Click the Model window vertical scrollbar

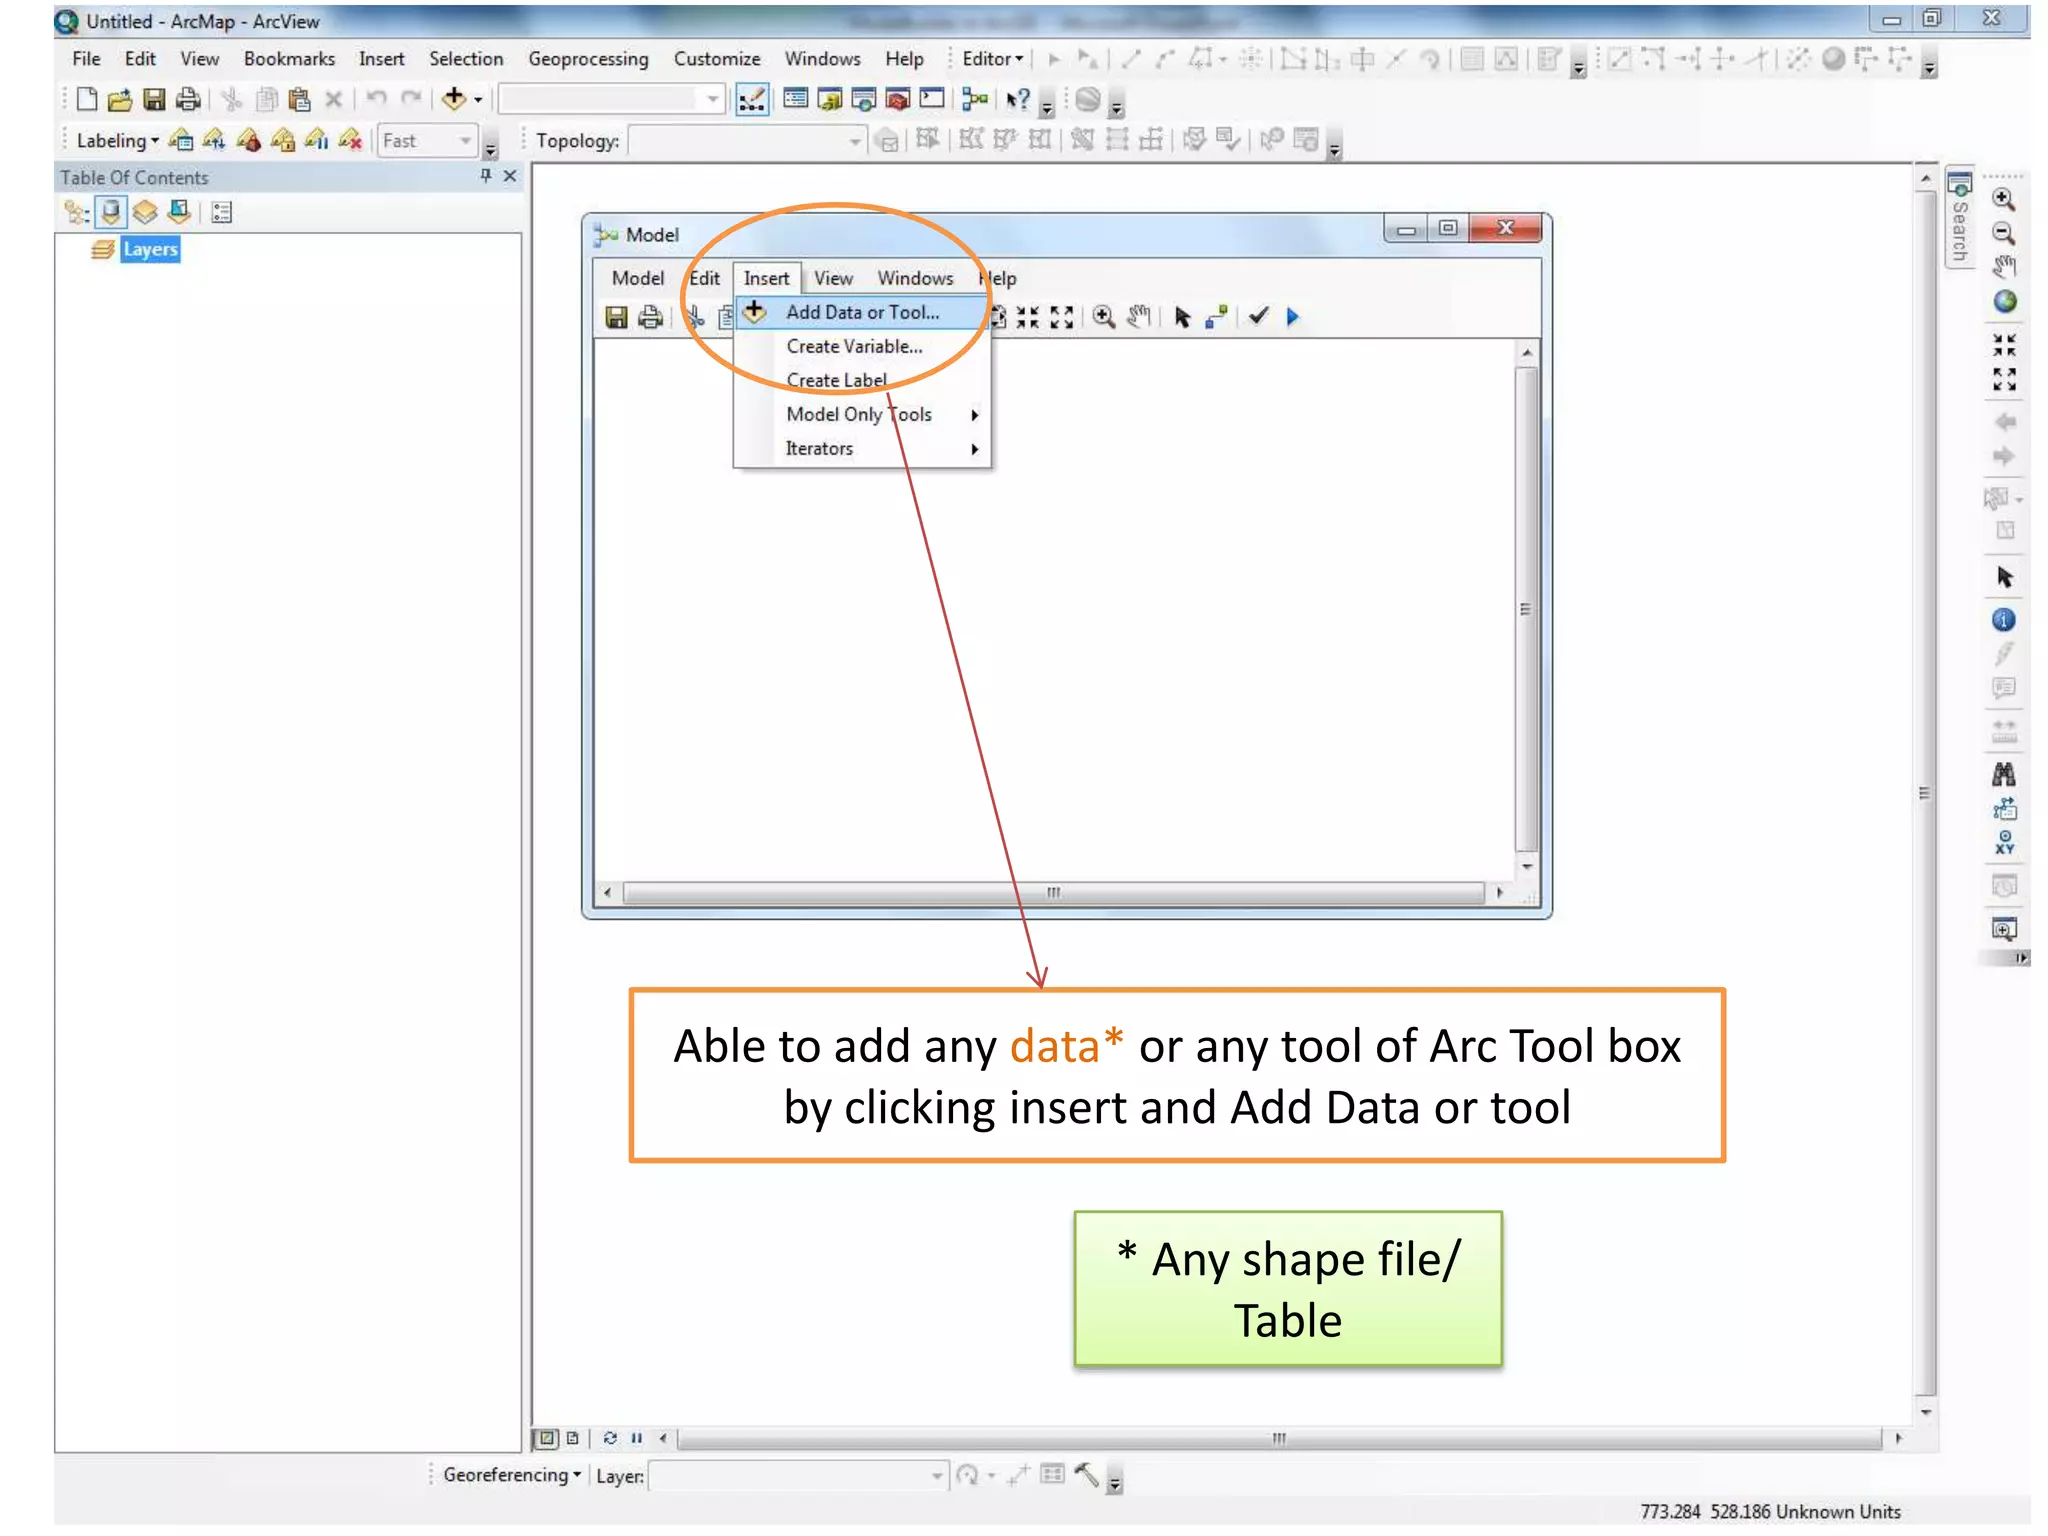[1526, 609]
